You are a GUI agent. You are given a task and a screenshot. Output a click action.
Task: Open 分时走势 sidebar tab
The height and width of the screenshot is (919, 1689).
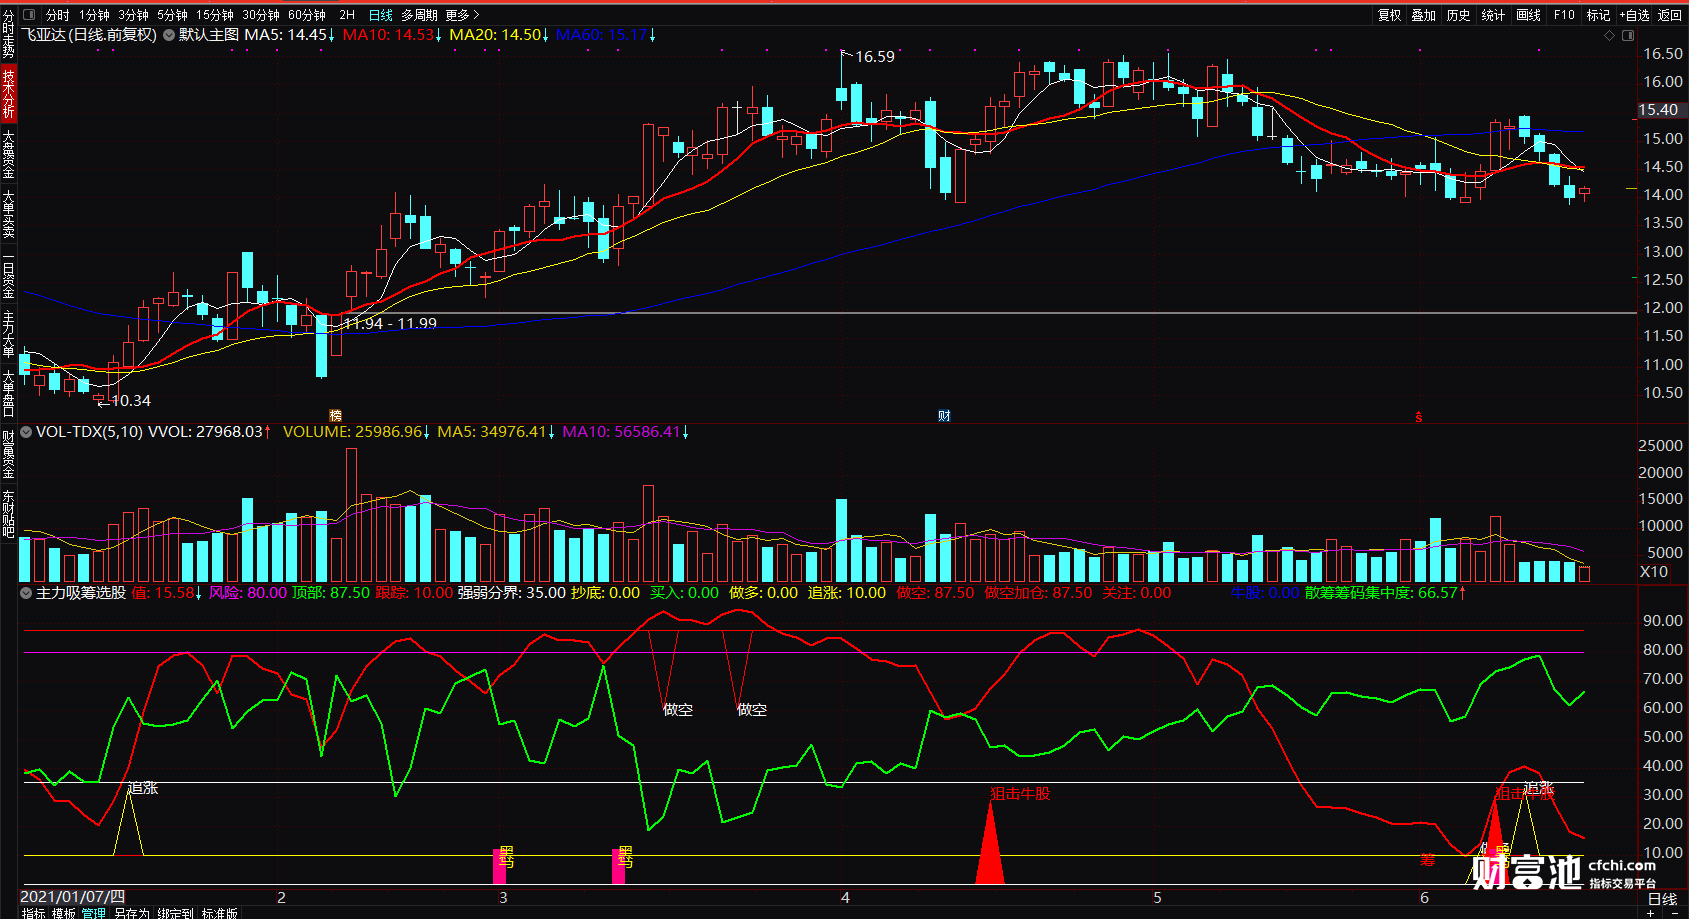(8, 34)
